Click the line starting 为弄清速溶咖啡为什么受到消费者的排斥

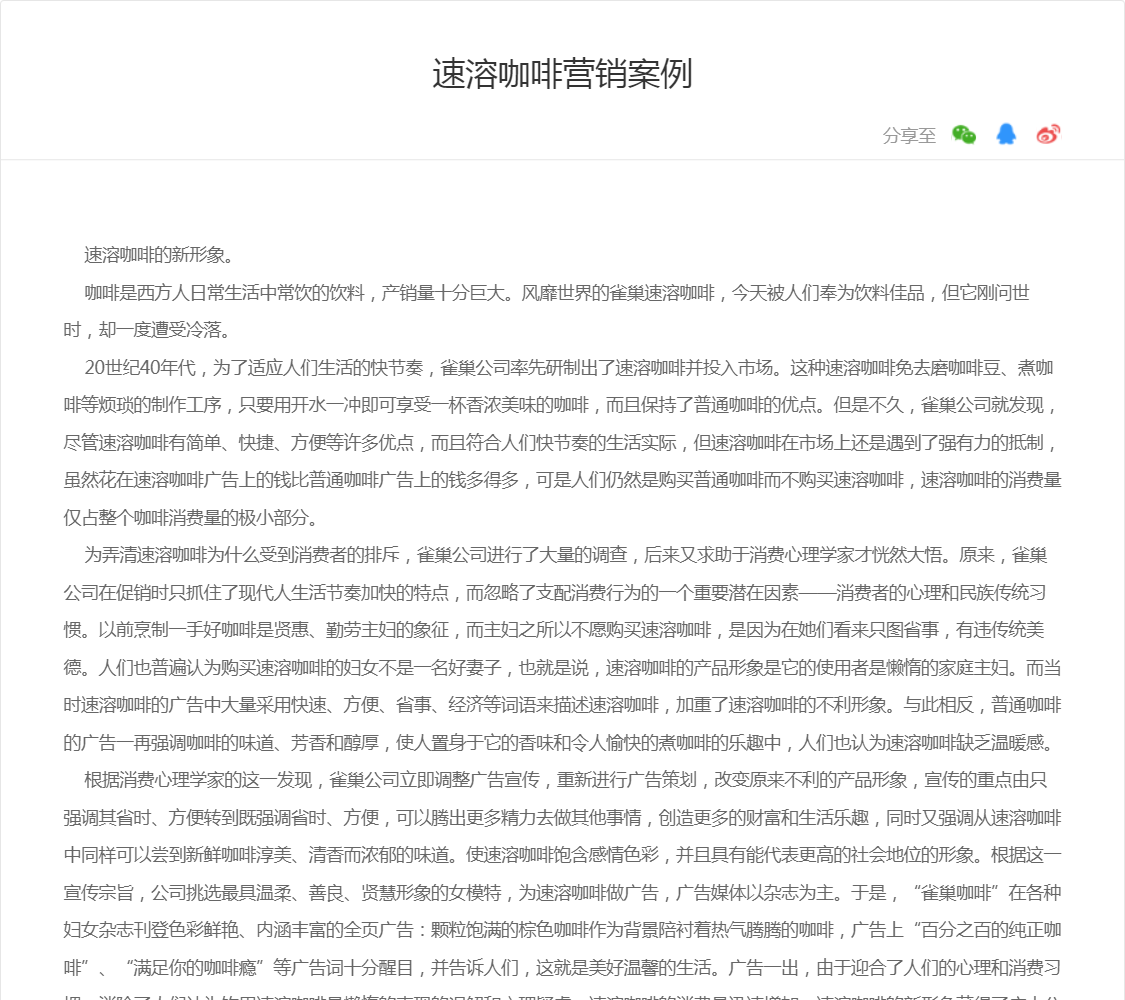pos(565,555)
